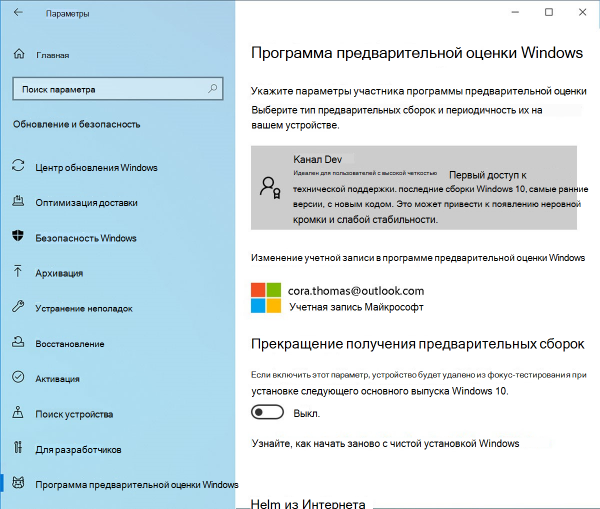
Task: Toggle the stop receiving preview builds switch
Action: point(267,412)
